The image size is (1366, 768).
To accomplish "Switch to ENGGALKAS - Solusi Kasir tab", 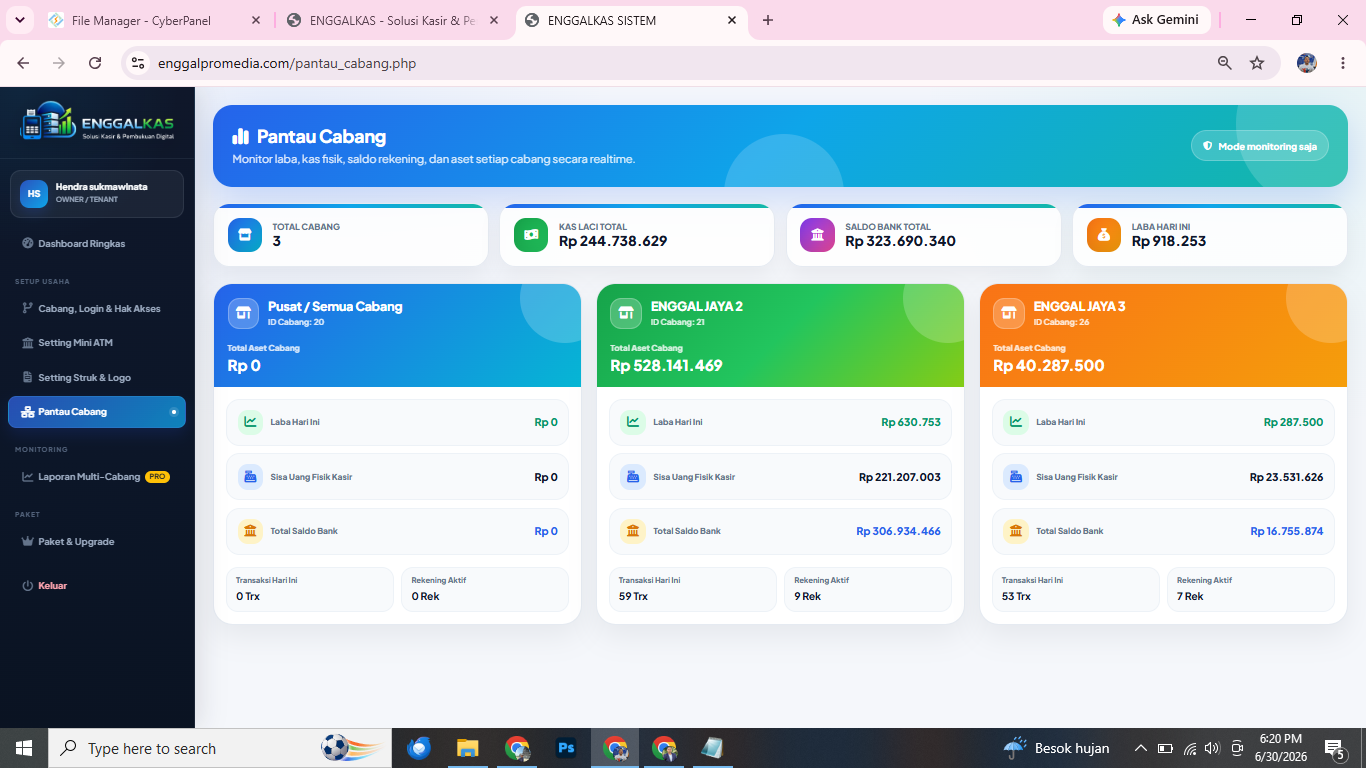I will (x=392, y=20).
